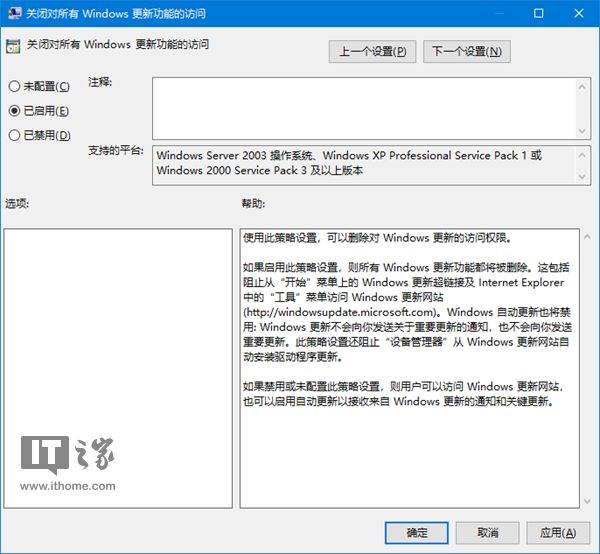Click the 注释 label
Image resolution: width=600 pixels, height=554 pixels.
coord(100,82)
